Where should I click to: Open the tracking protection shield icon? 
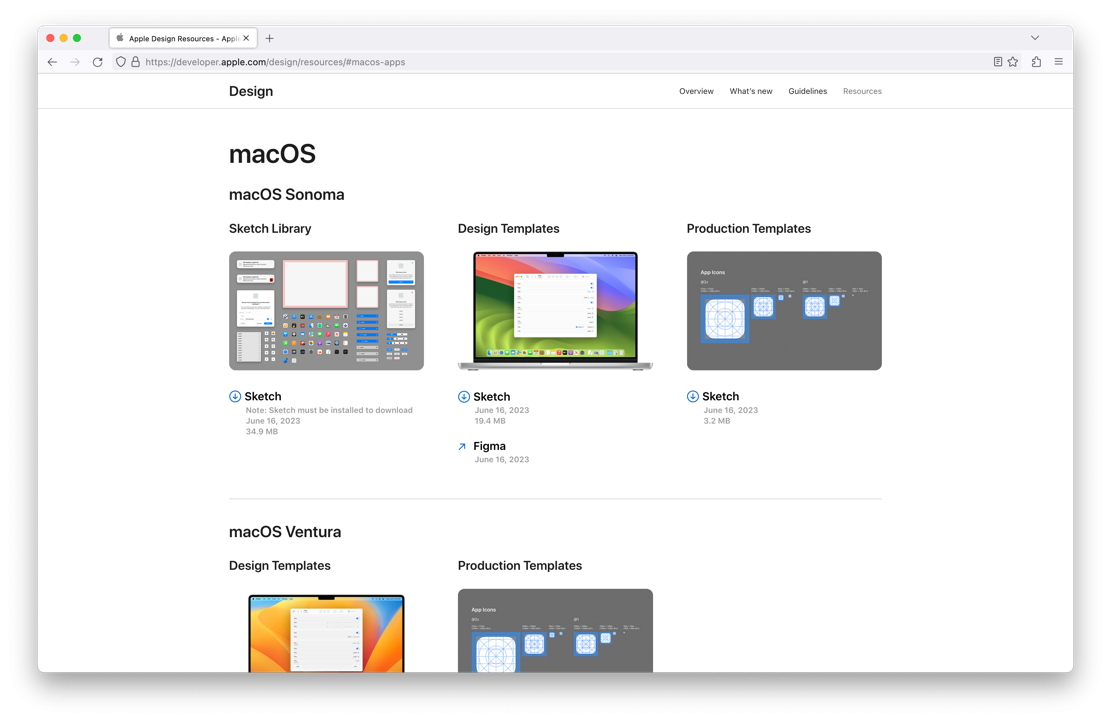(x=121, y=62)
